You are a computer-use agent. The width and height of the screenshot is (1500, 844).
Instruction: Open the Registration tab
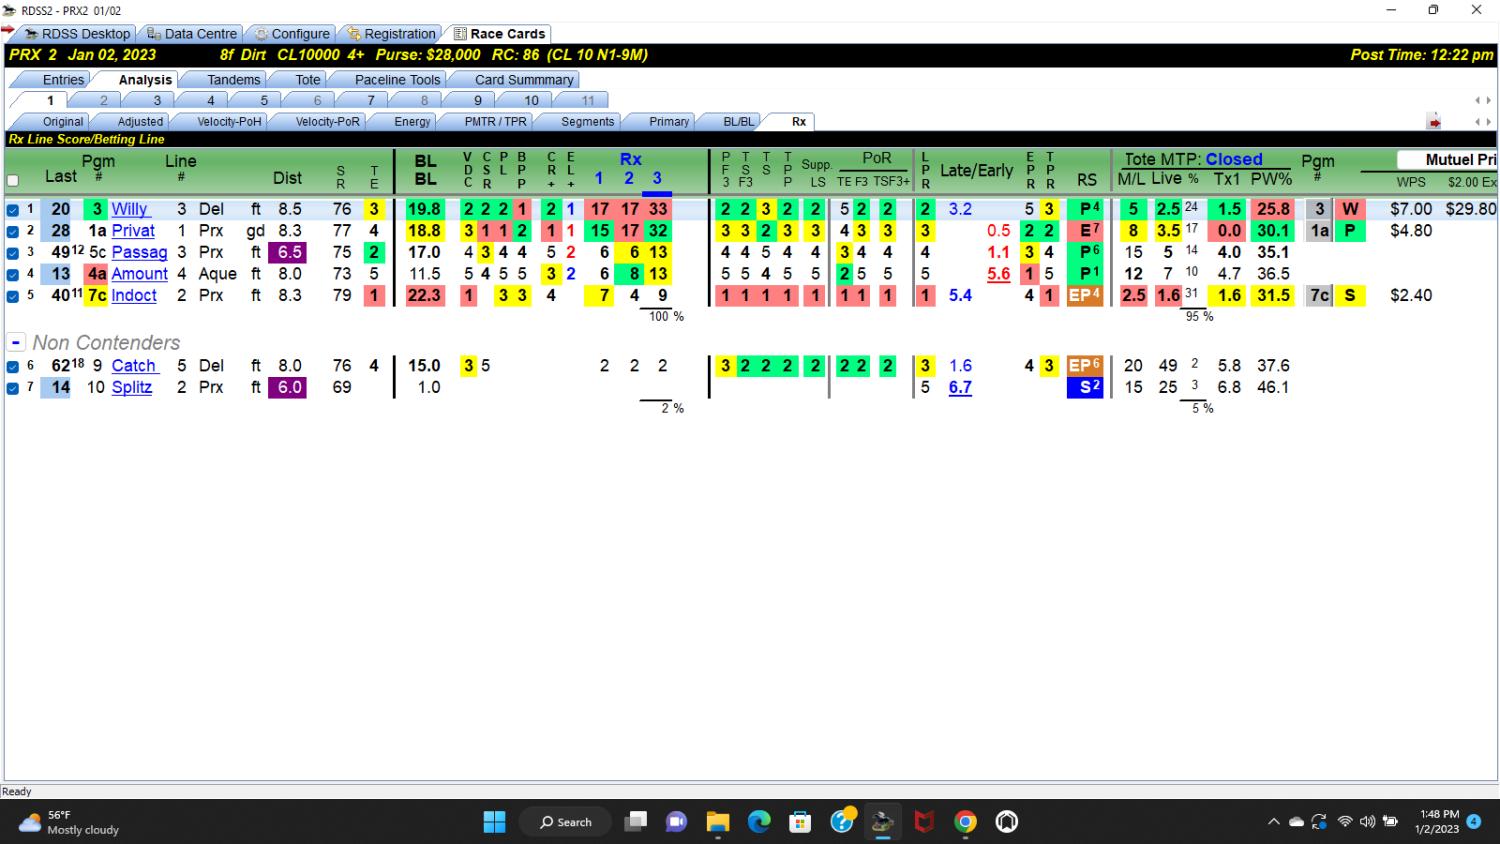(x=391, y=34)
